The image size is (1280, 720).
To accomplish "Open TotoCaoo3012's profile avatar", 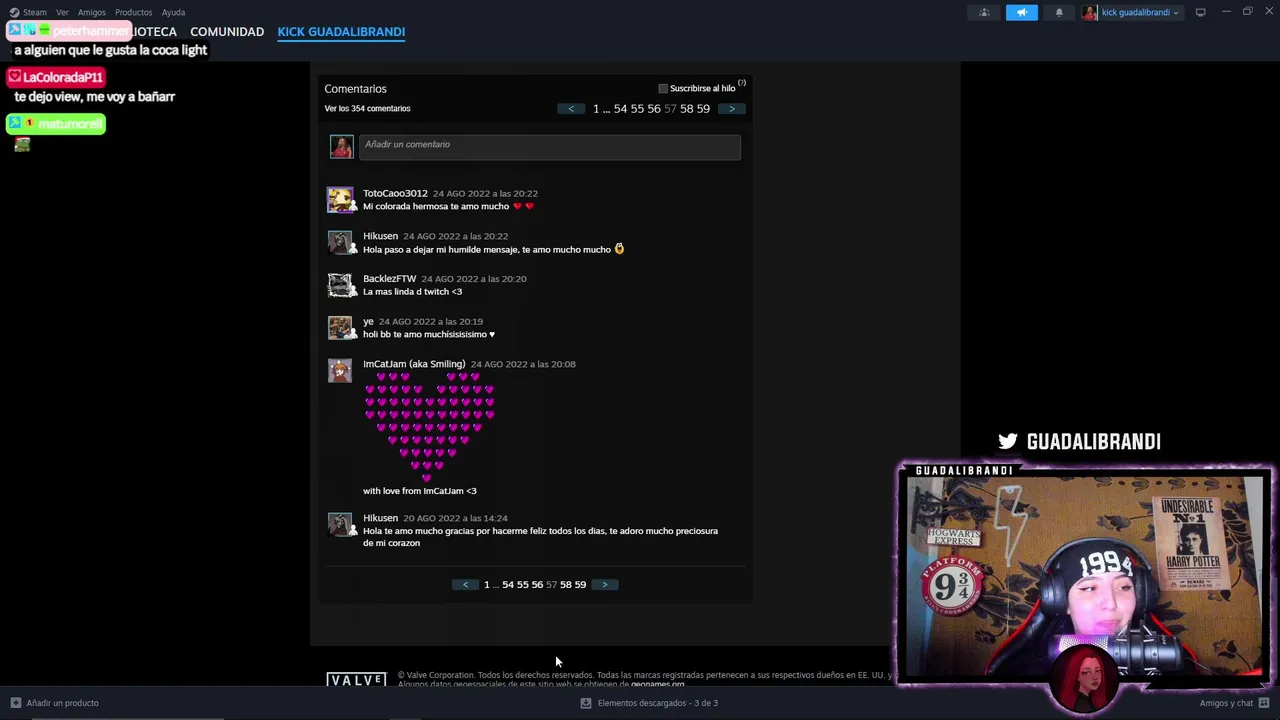I will tap(340, 200).
